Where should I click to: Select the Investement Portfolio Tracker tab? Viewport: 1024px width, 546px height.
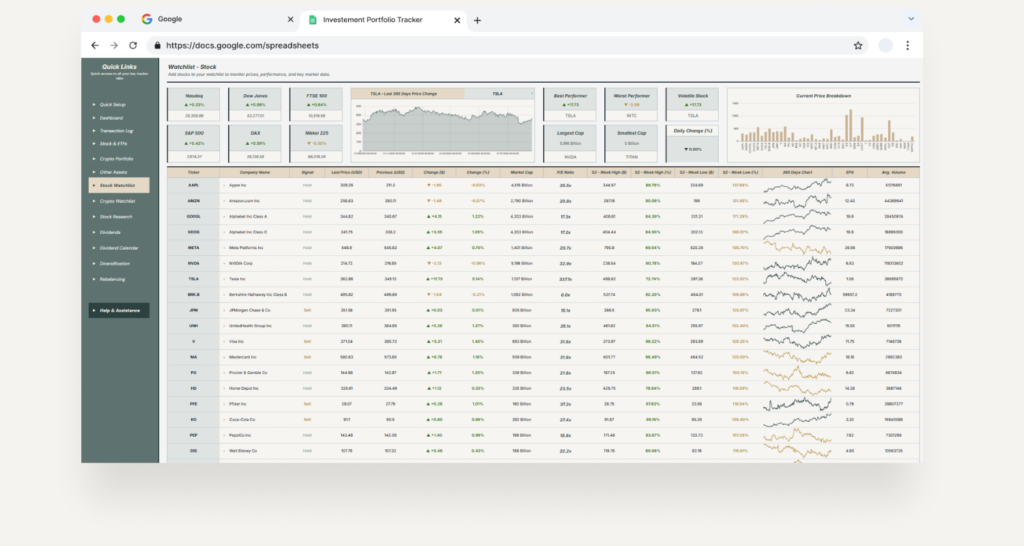coord(385,20)
